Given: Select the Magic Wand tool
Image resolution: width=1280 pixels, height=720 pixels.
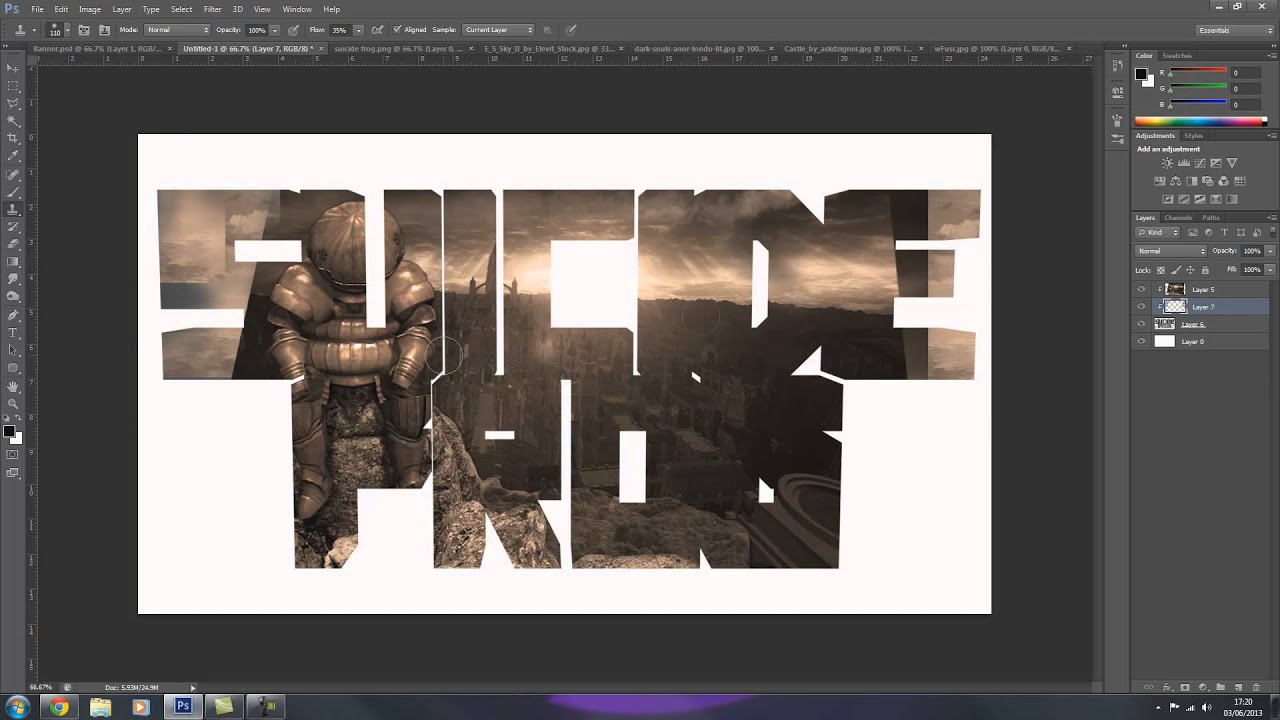Looking at the screenshot, I should (x=13, y=121).
